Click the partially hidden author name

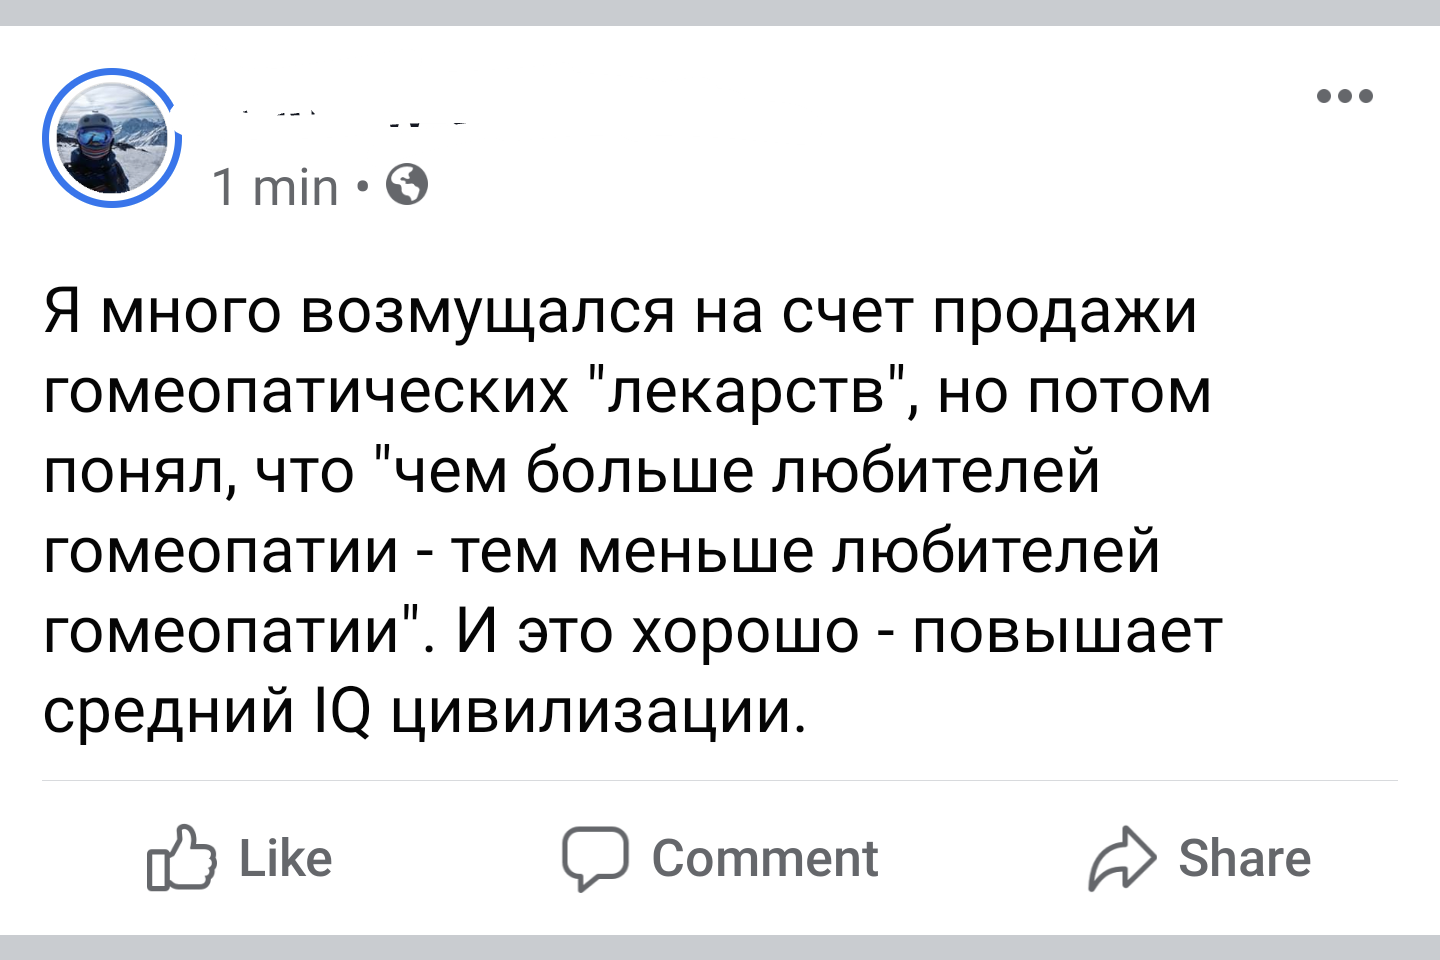340,118
